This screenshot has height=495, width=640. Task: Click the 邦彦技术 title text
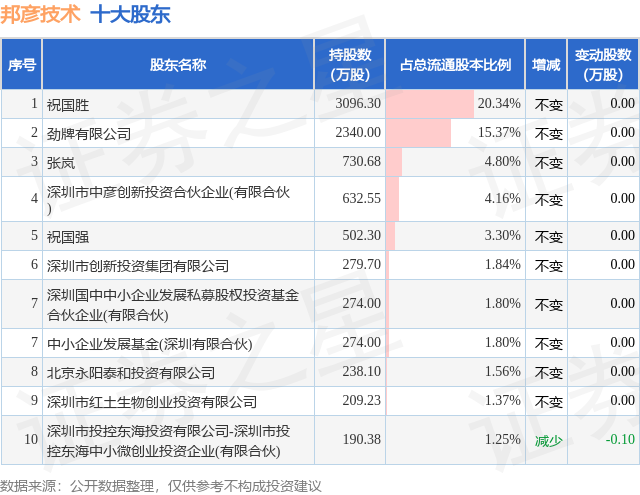(x=40, y=14)
